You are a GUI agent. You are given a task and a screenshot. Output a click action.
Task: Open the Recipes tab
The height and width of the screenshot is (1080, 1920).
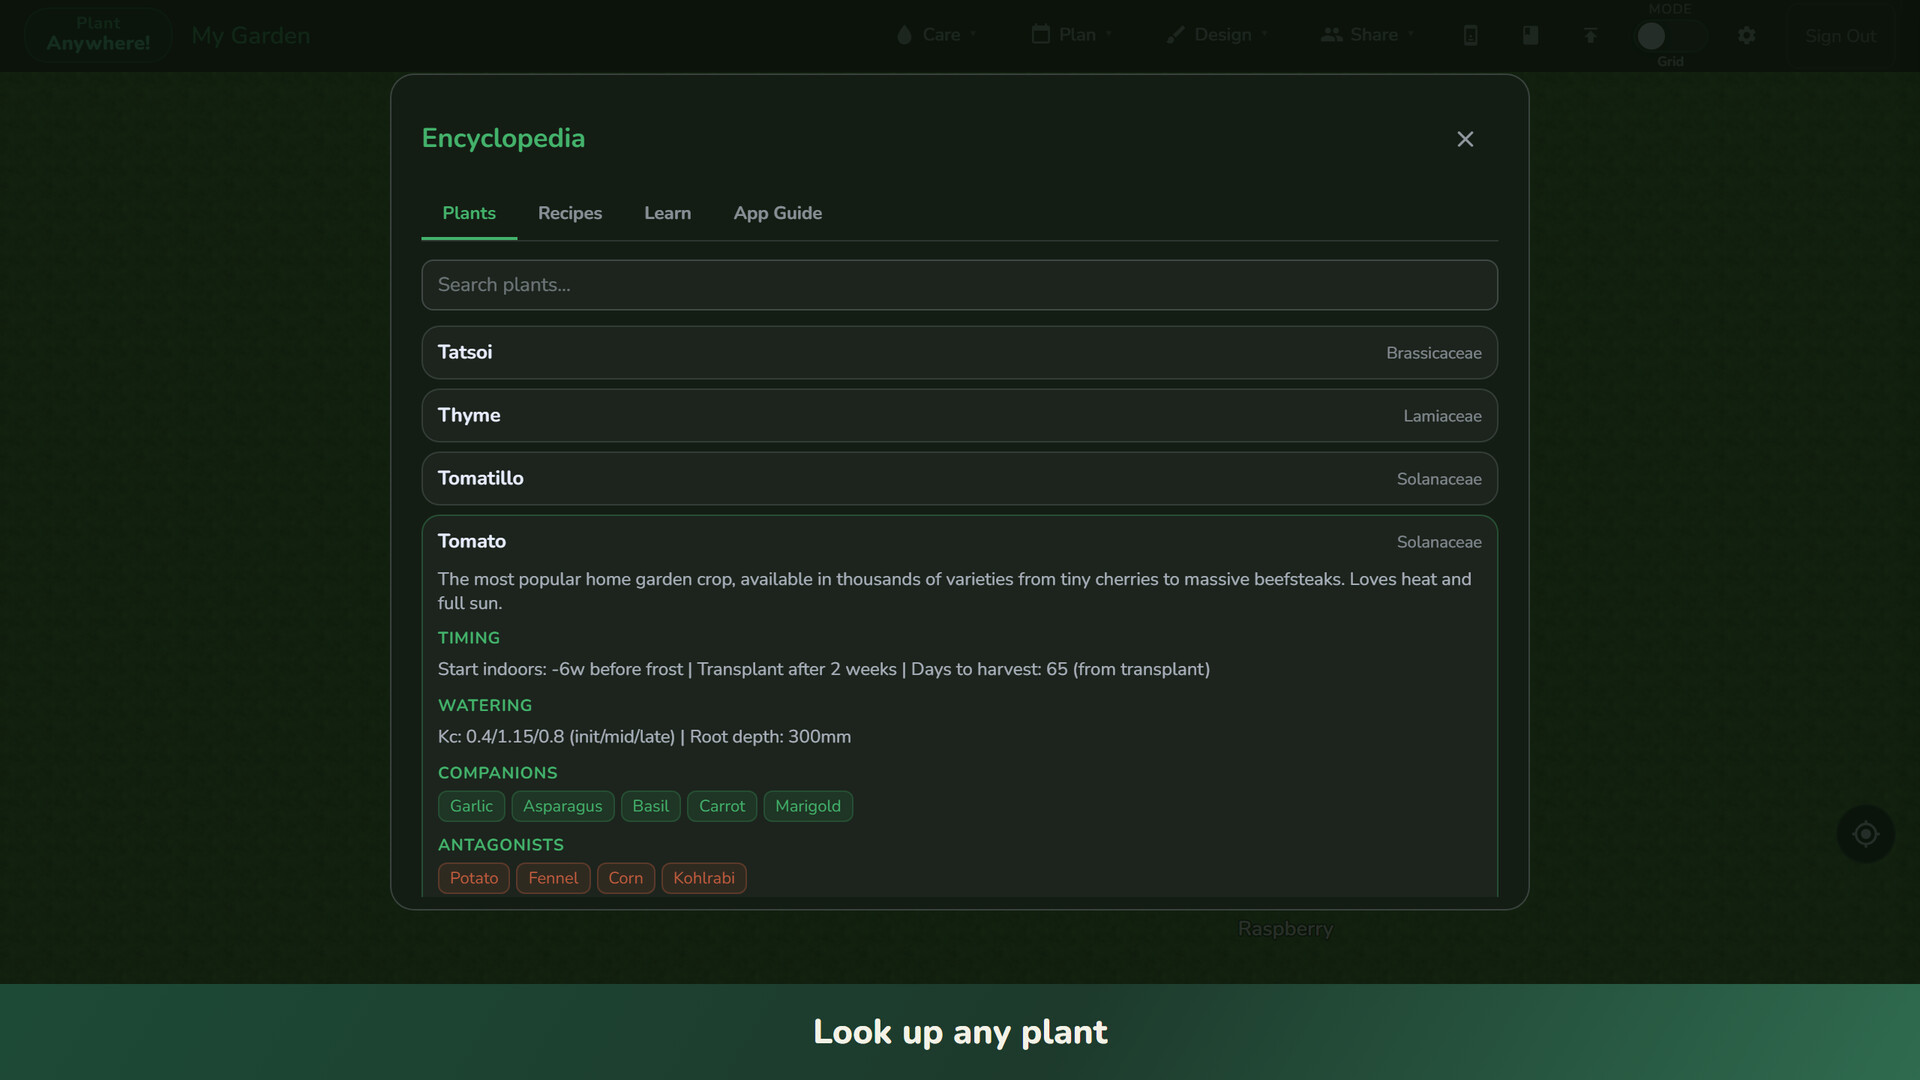click(x=570, y=213)
